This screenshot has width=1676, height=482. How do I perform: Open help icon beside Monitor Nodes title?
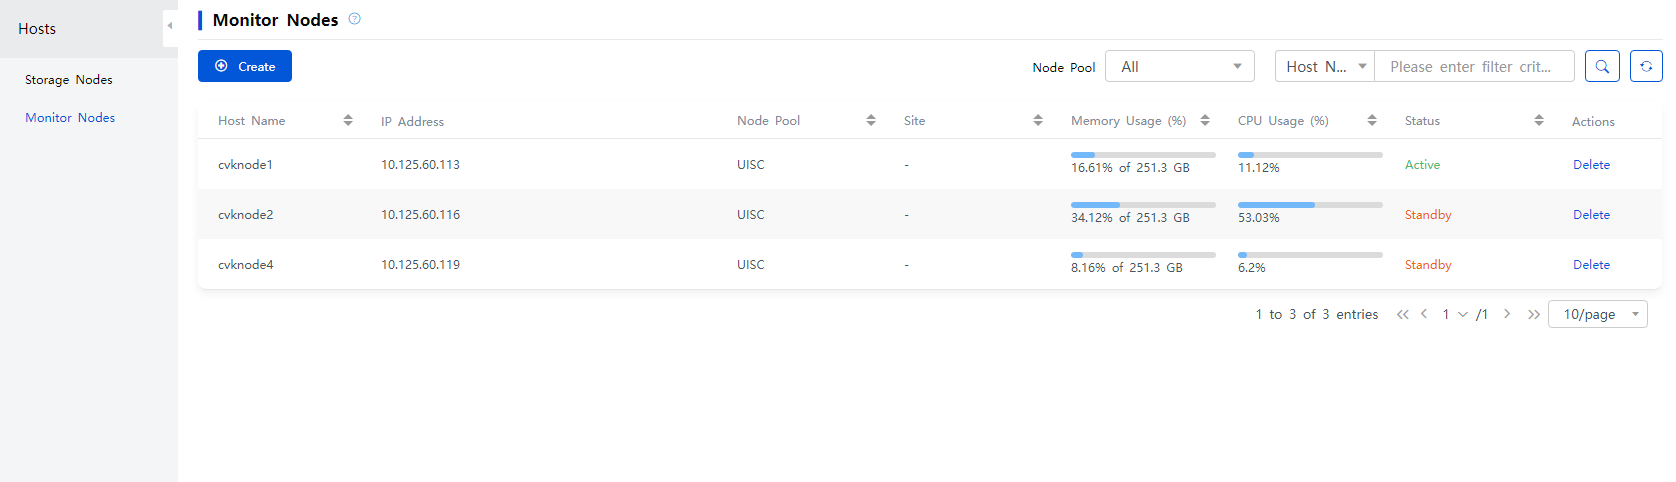(x=354, y=19)
